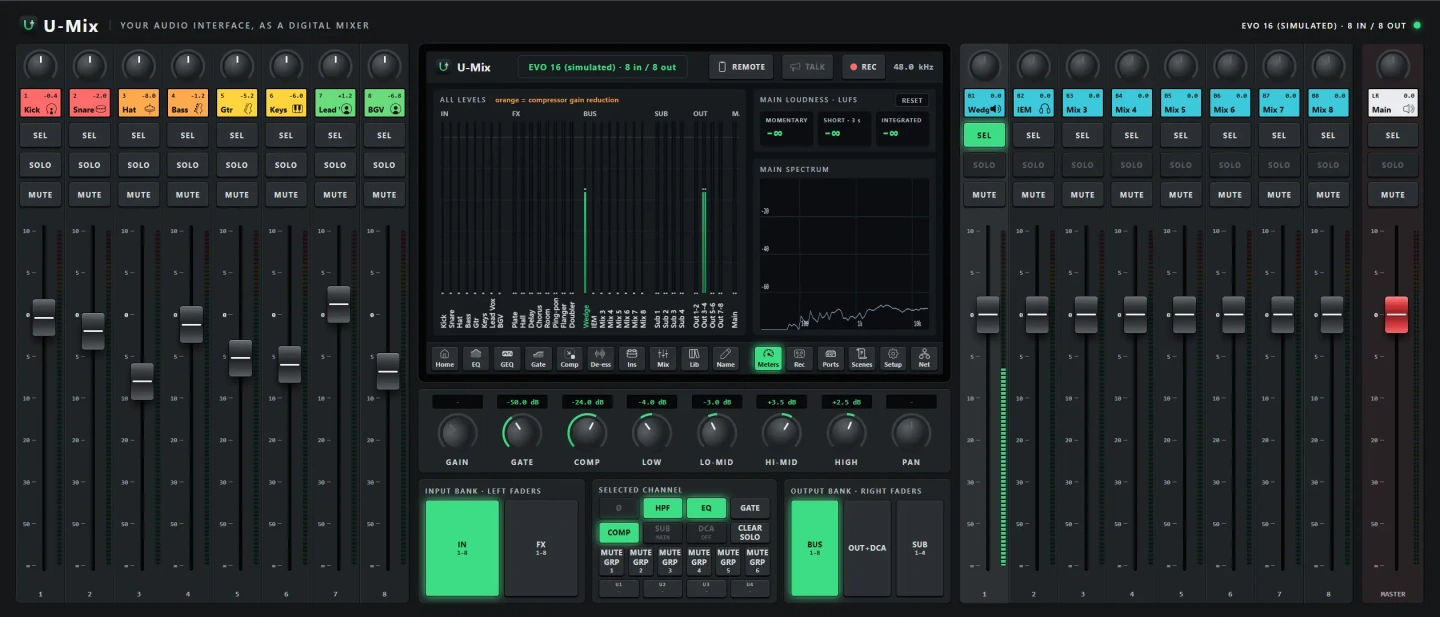1440x617 pixels.
Task: Toggle EQ in Selected Channel panel
Action: pyautogui.click(x=706, y=508)
